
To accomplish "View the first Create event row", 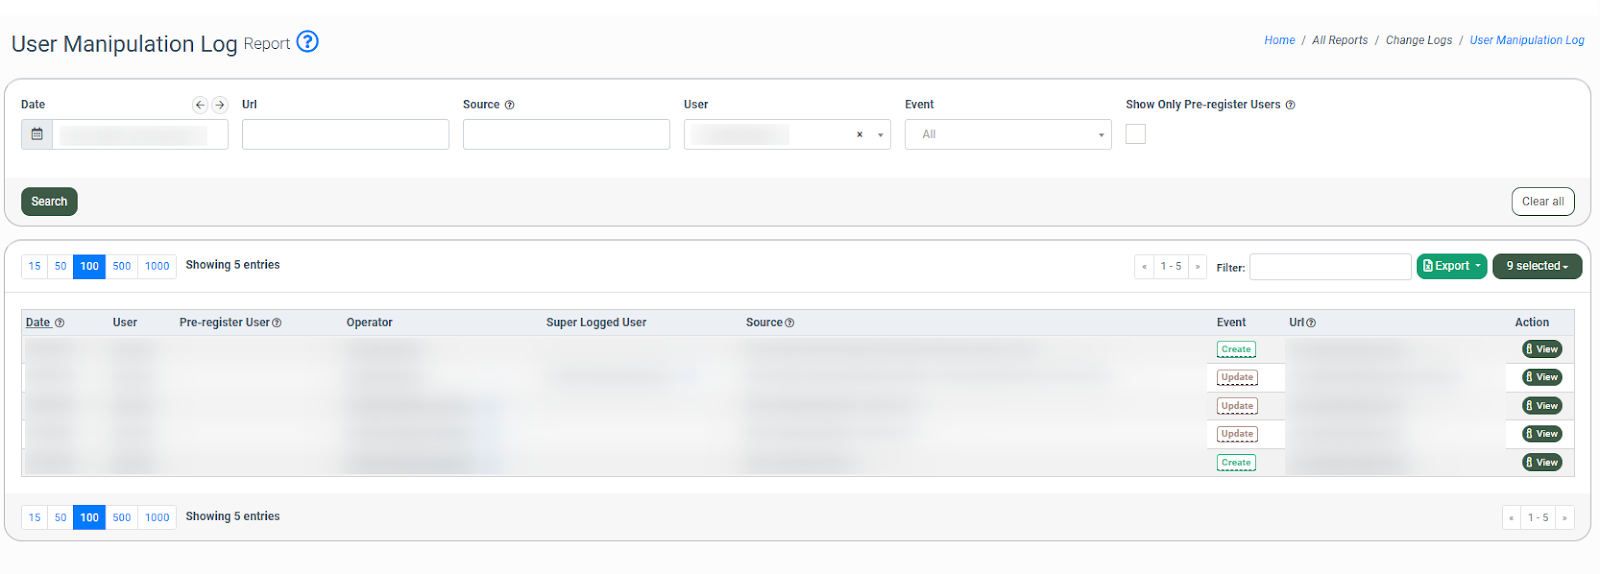I will coord(1541,349).
